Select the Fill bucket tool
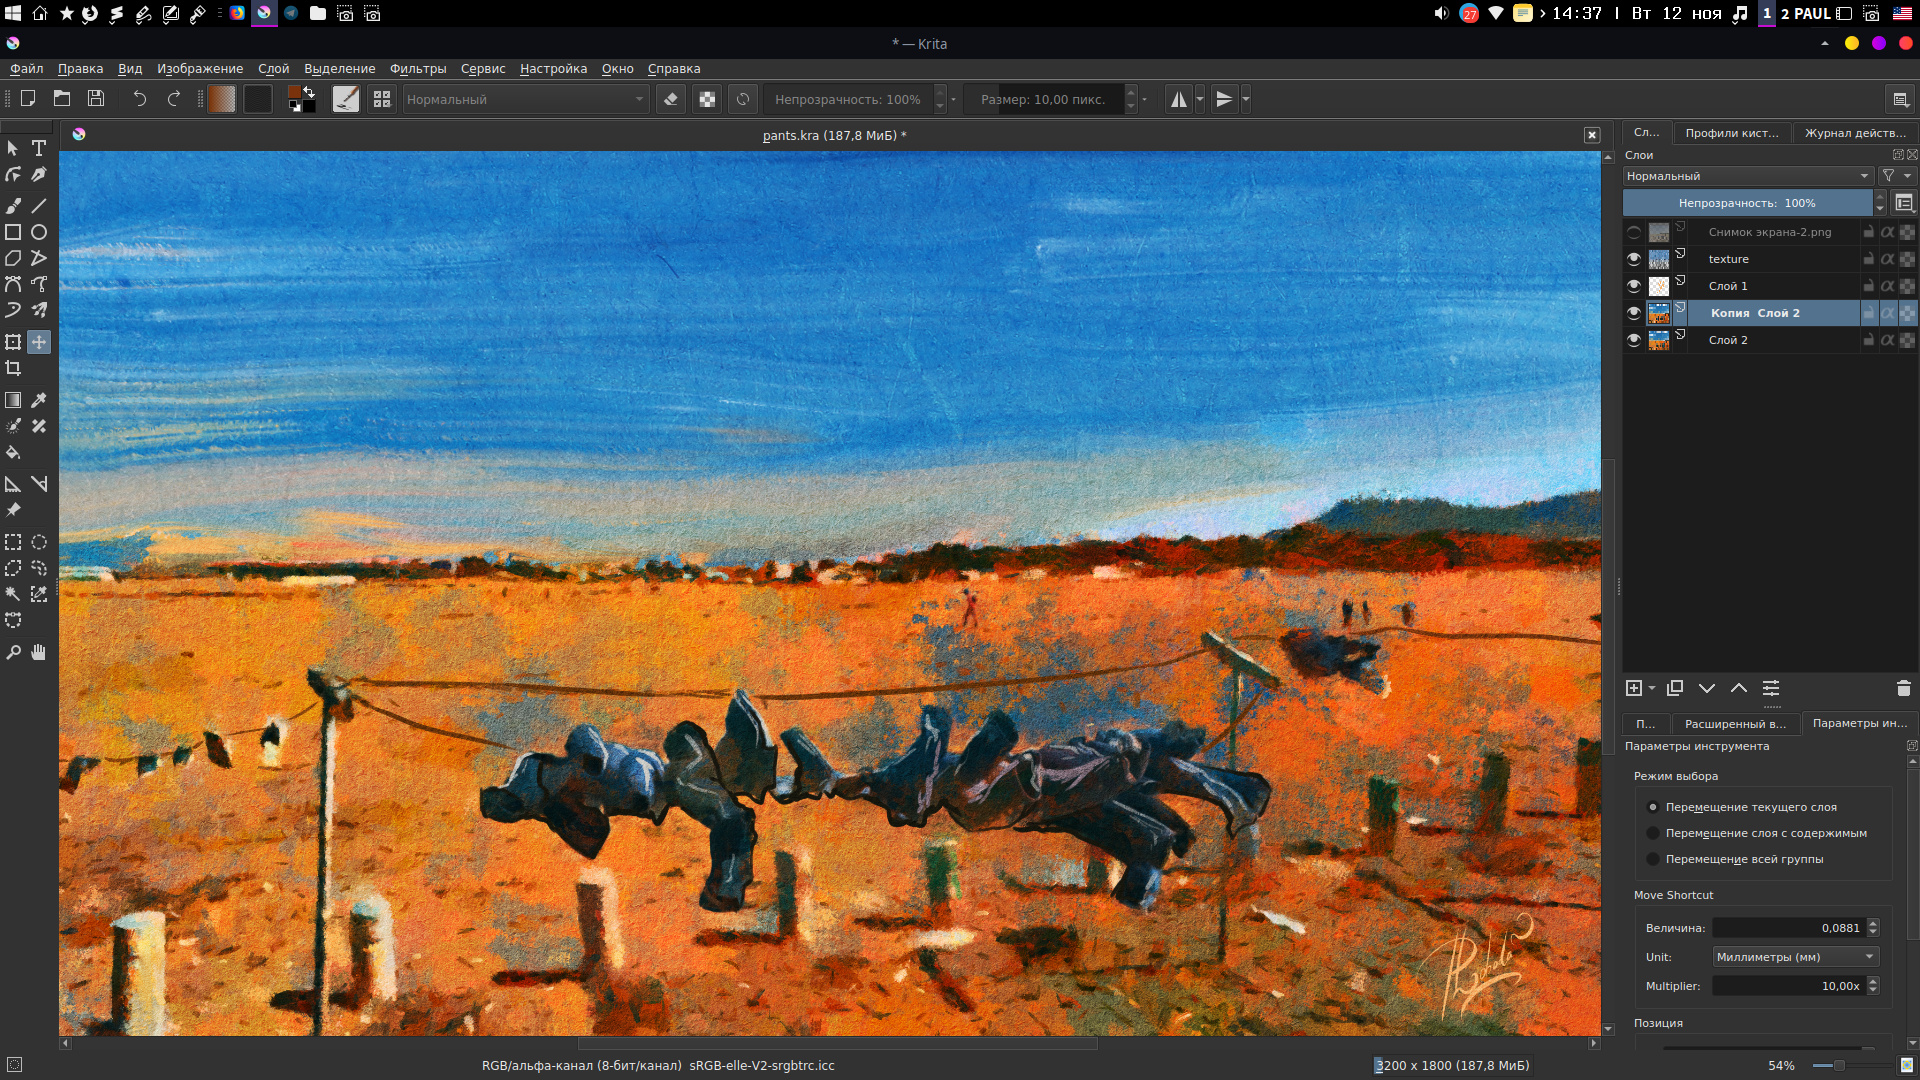The height and width of the screenshot is (1080, 1920). [x=13, y=452]
